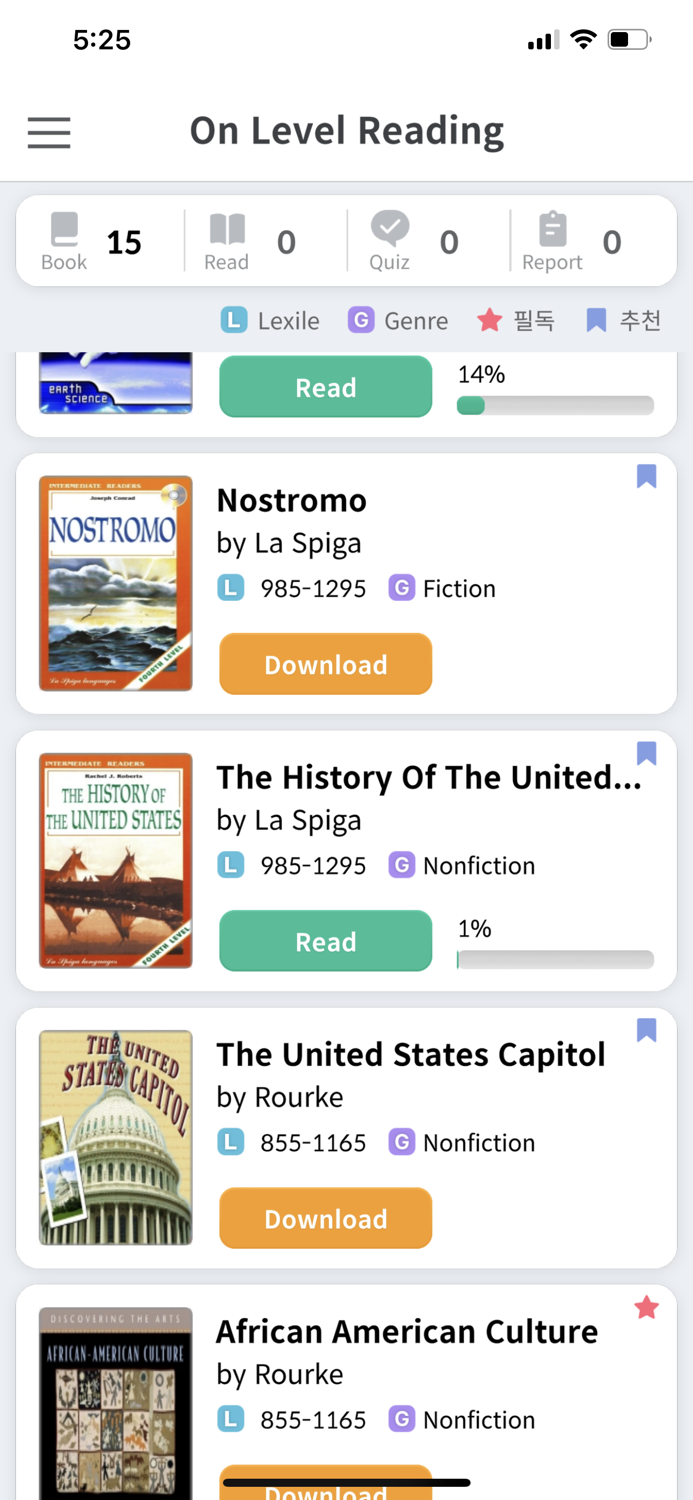693x1500 pixels.
Task: Download the Nostromo book
Action: tap(325, 664)
